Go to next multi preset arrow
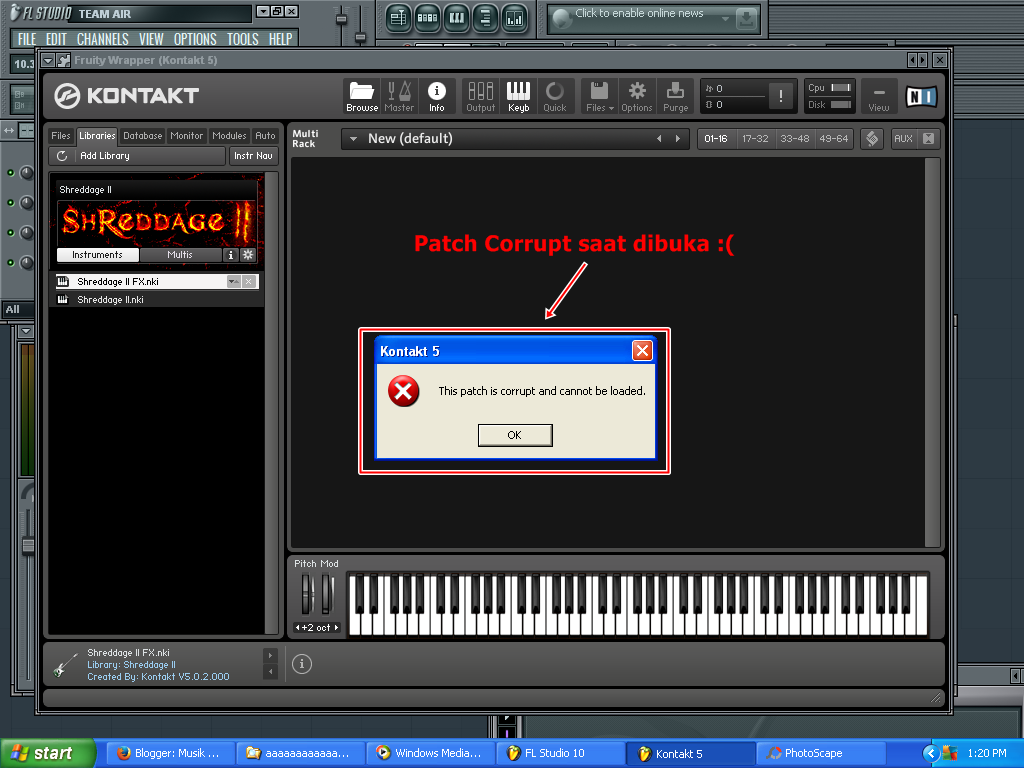This screenshot has height=768, width=1024. (x=678, y=138)
